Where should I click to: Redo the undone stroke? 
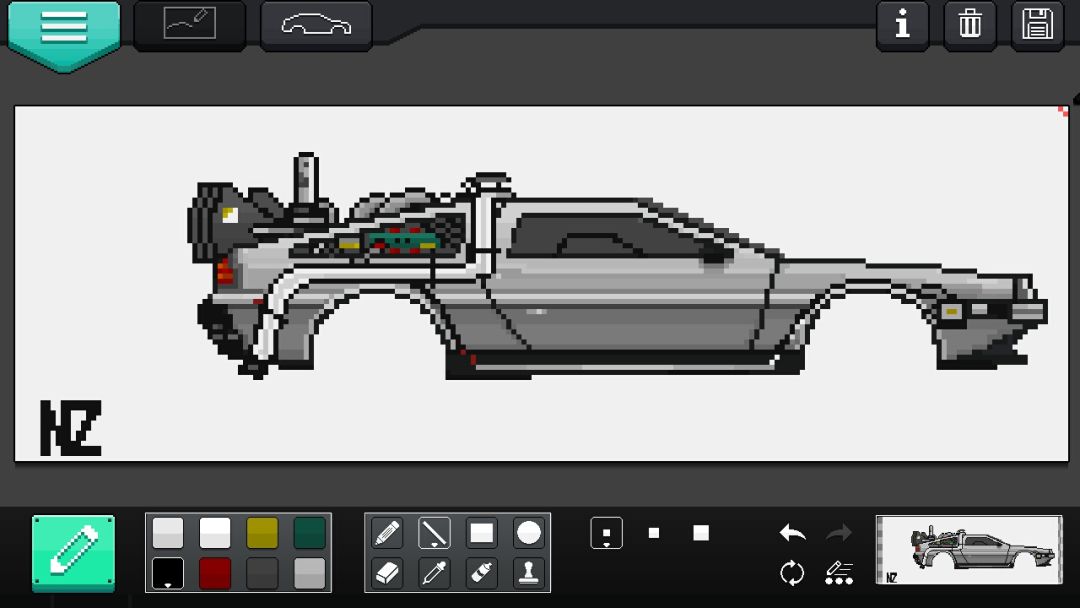tap(839, 533)
